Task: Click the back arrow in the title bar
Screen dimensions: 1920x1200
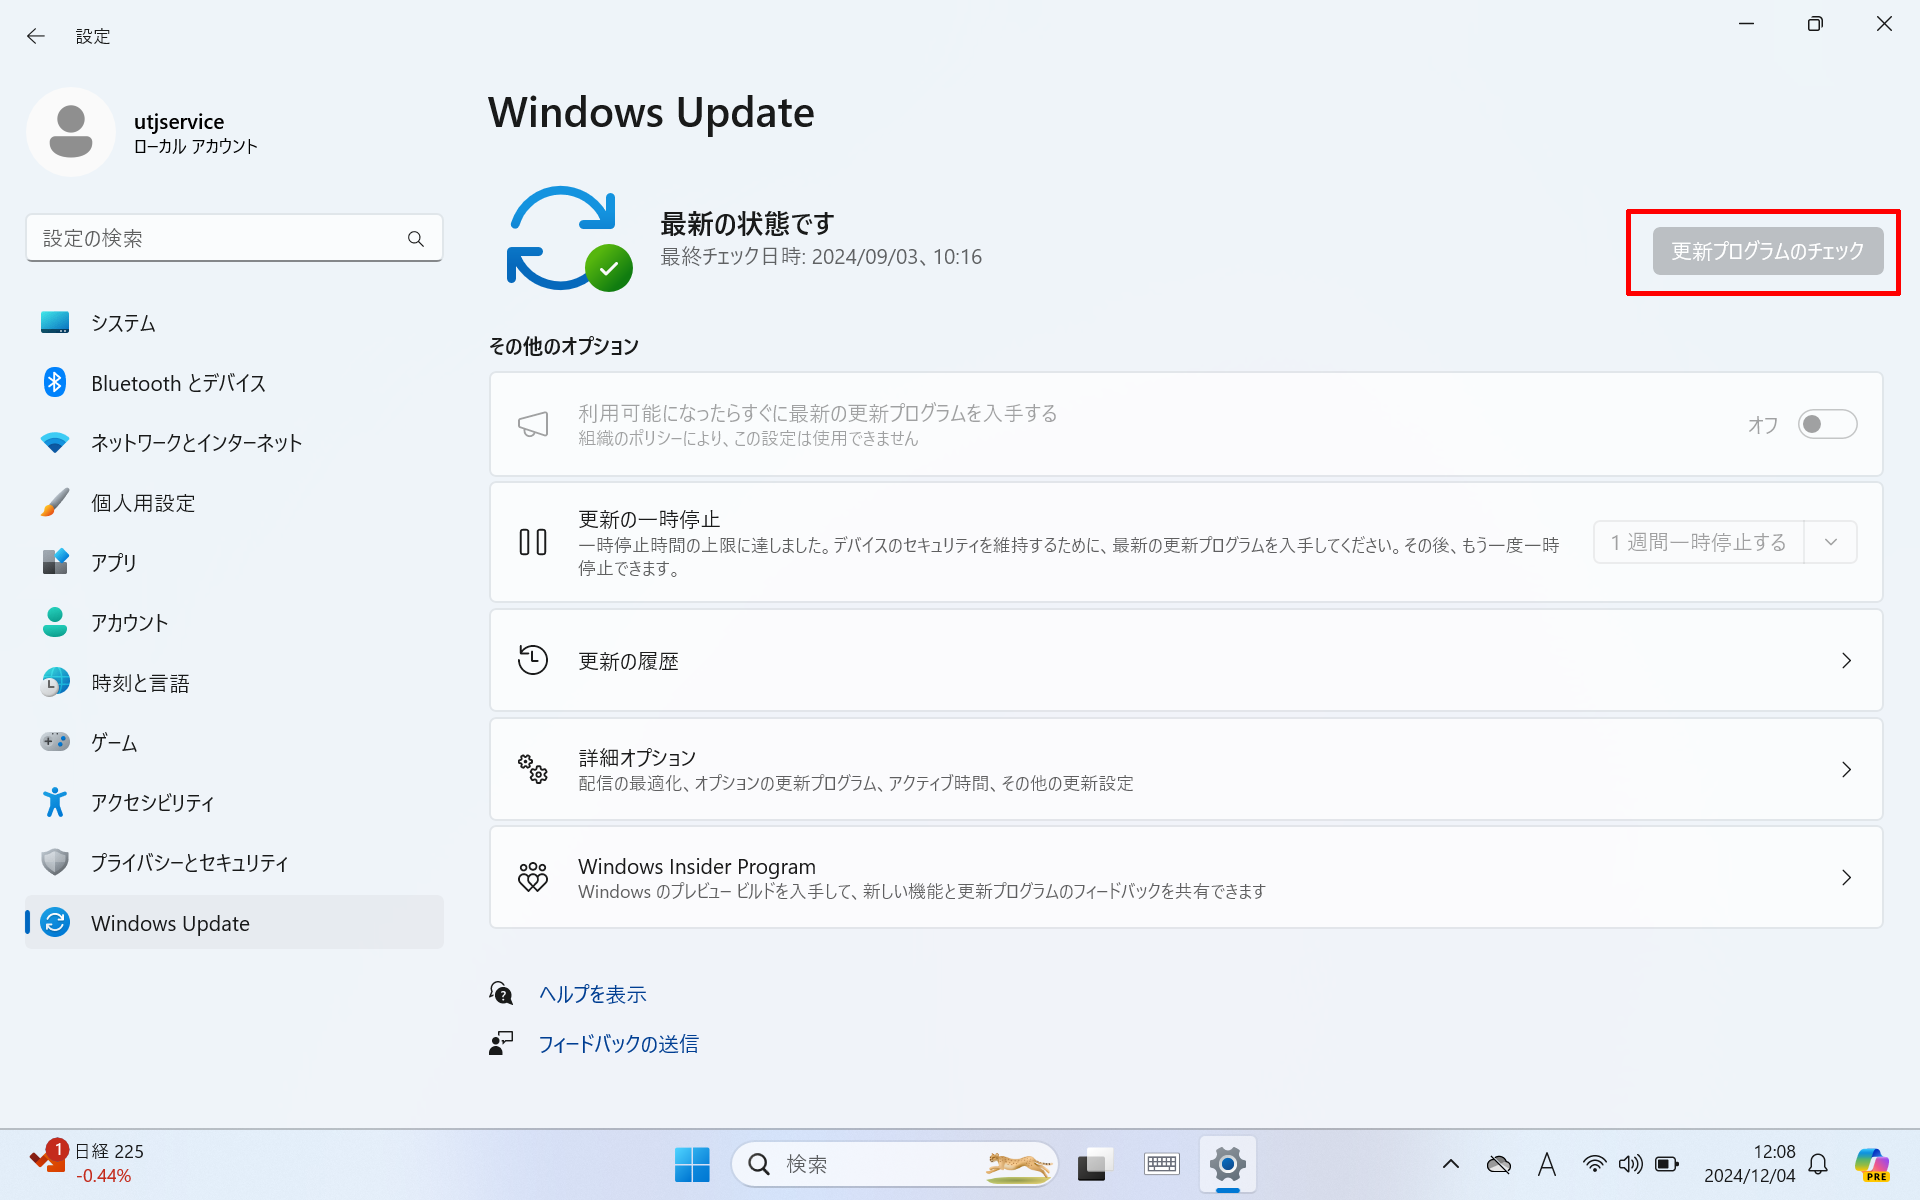Action: [36, 36]
